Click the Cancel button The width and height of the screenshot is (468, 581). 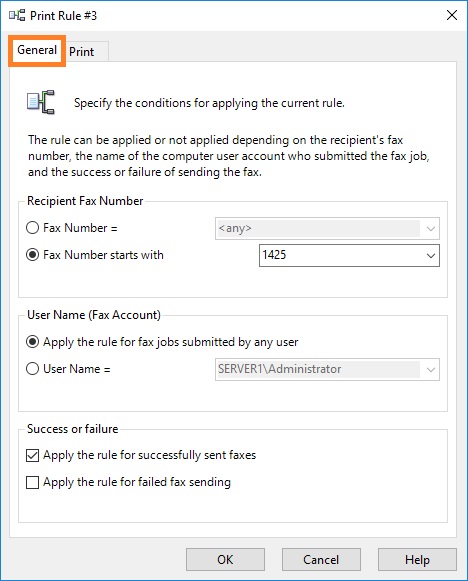(321, 560)
